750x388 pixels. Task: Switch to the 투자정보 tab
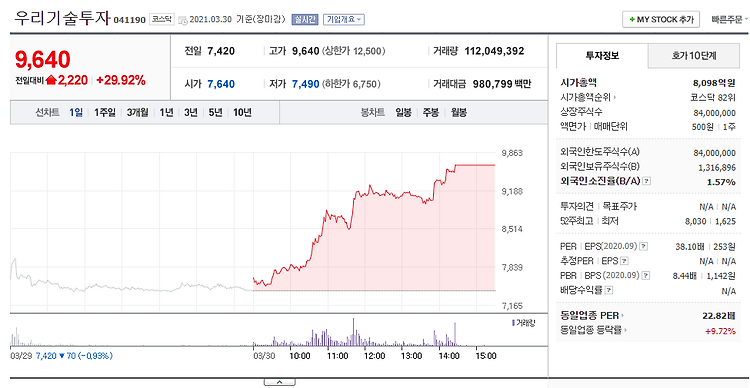point(602,55)
